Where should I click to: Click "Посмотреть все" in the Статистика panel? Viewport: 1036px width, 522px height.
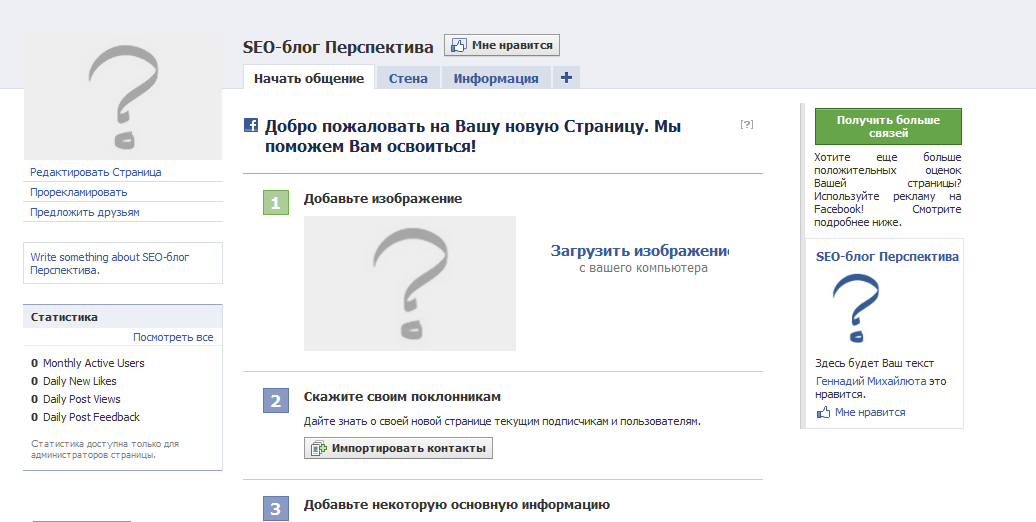pos(173,337)
